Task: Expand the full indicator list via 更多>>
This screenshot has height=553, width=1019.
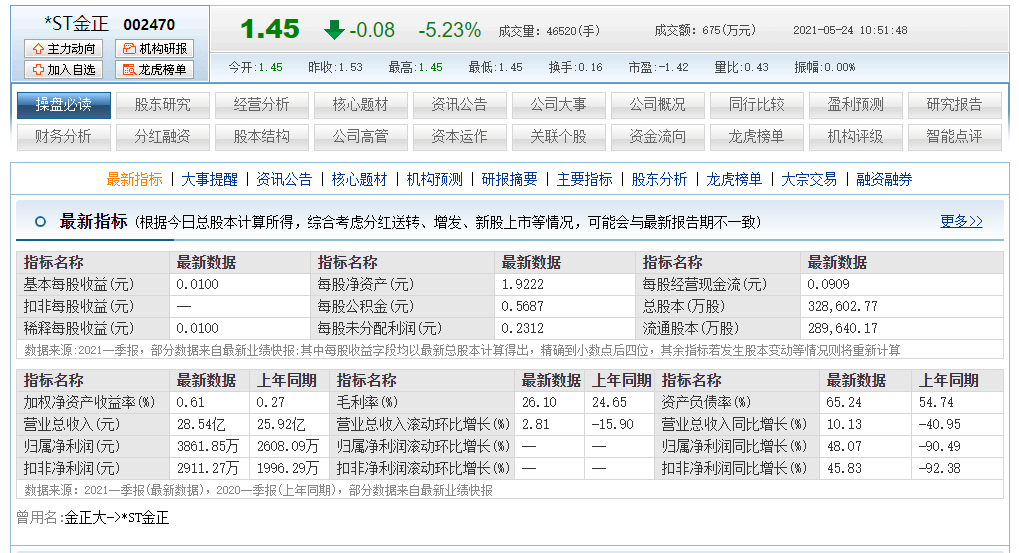Action: coord(961,221)
